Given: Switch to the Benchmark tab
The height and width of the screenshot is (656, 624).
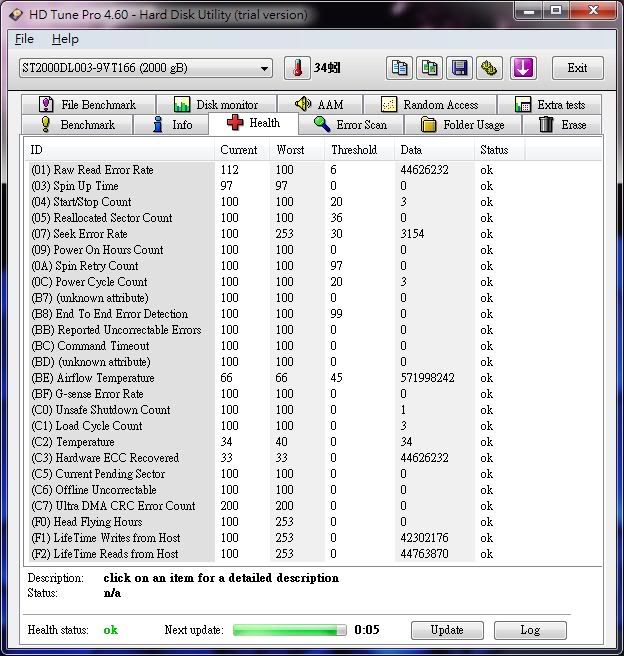Looking at the screenshot, I should pyautogui.click(x=77, y=125).
